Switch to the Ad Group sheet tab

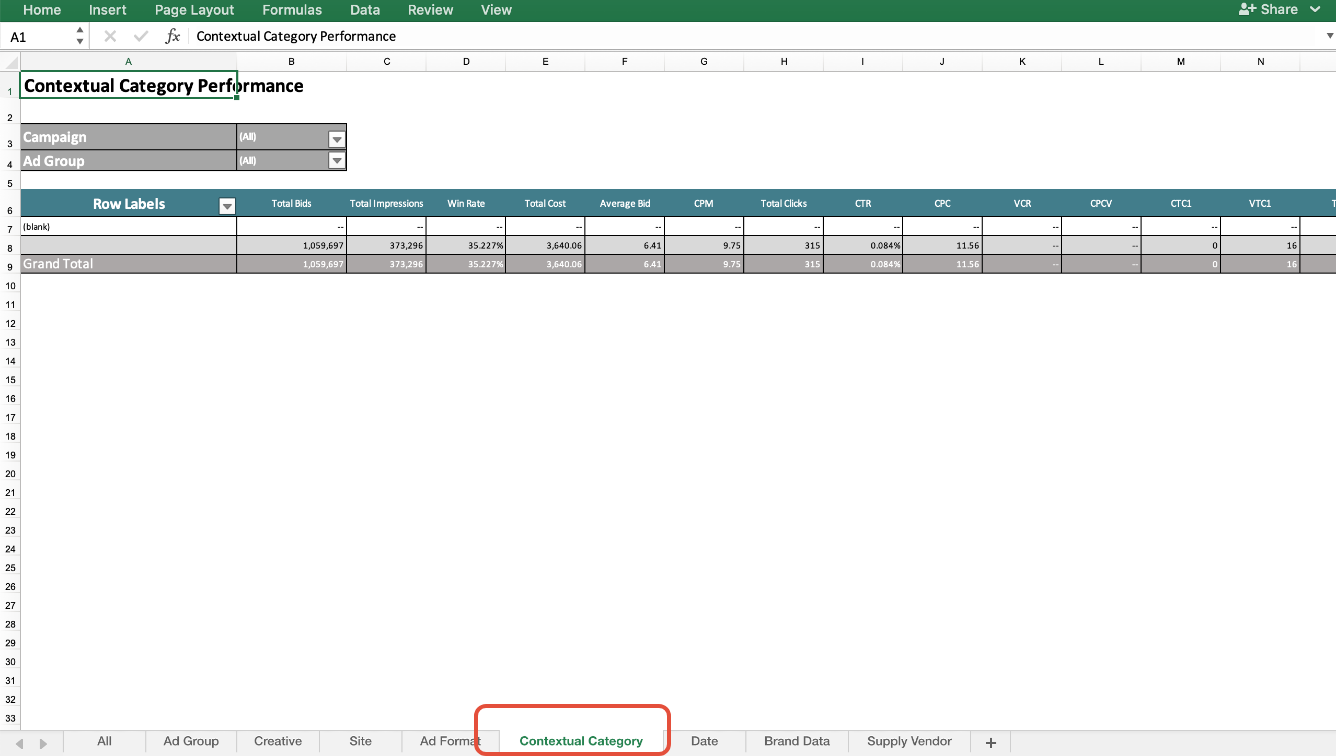point(191,741)
